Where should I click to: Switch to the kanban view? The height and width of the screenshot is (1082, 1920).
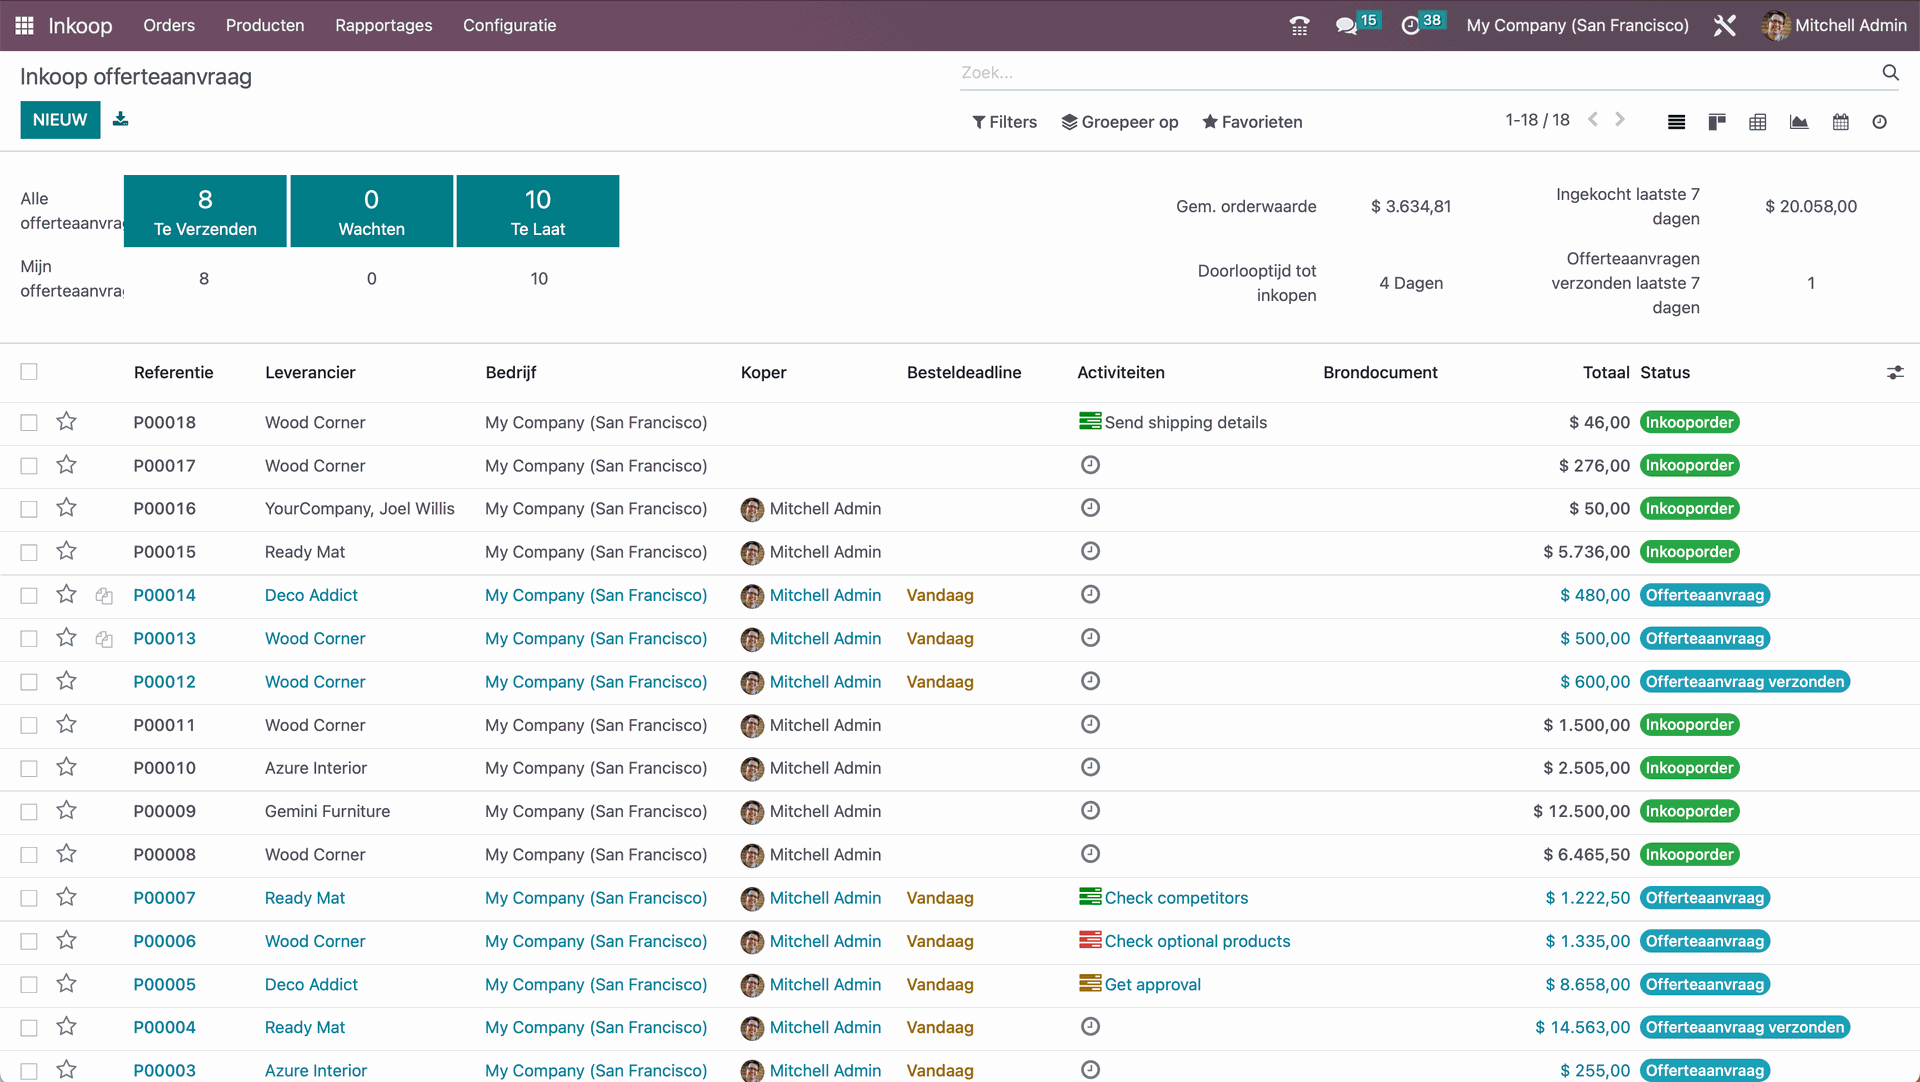(1717, 121)
